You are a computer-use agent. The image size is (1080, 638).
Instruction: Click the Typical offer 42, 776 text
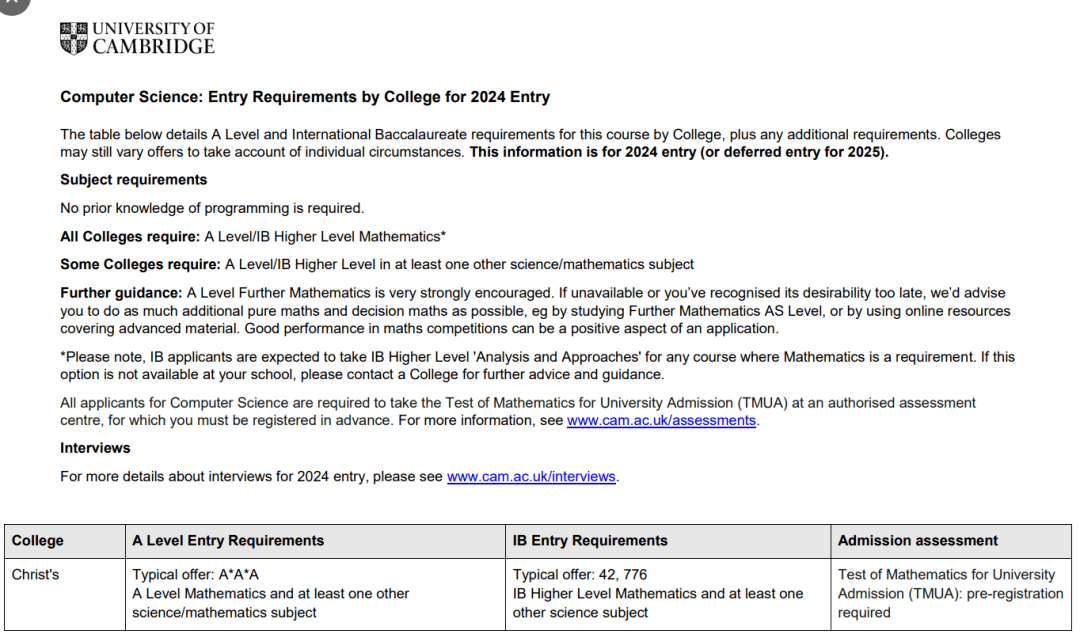click(580, 575)
